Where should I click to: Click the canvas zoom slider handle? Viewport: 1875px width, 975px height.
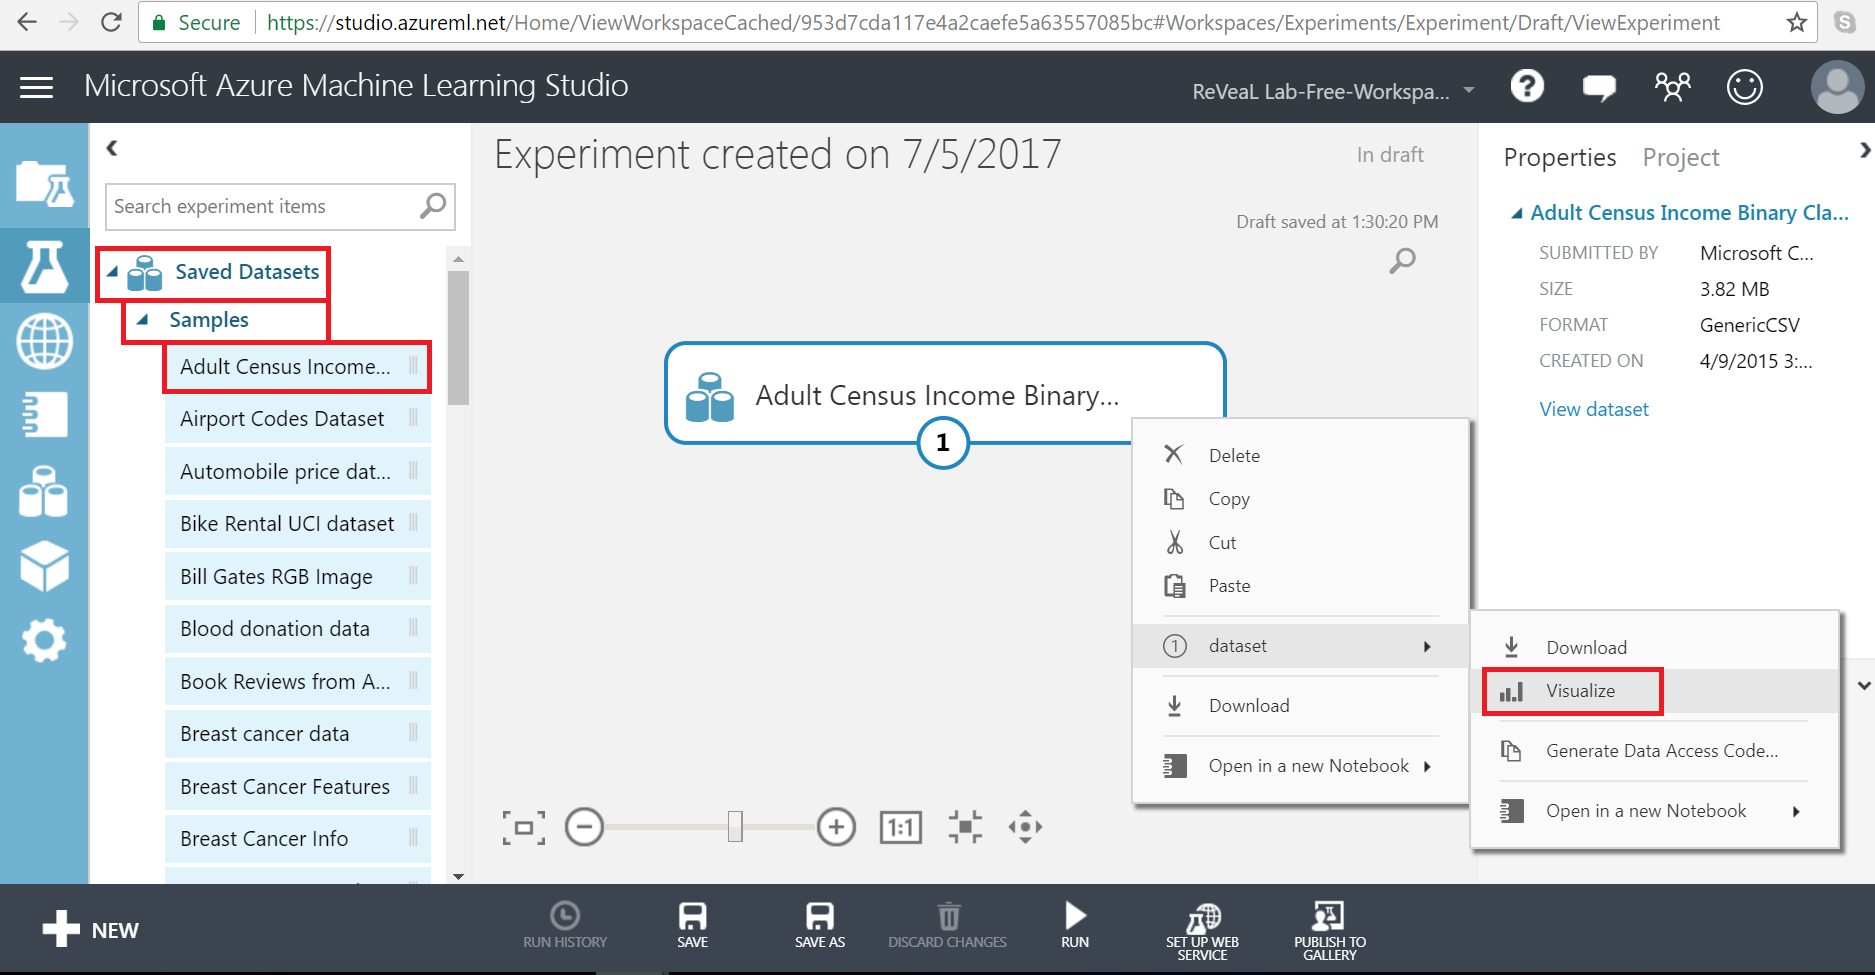click(735, 826)
